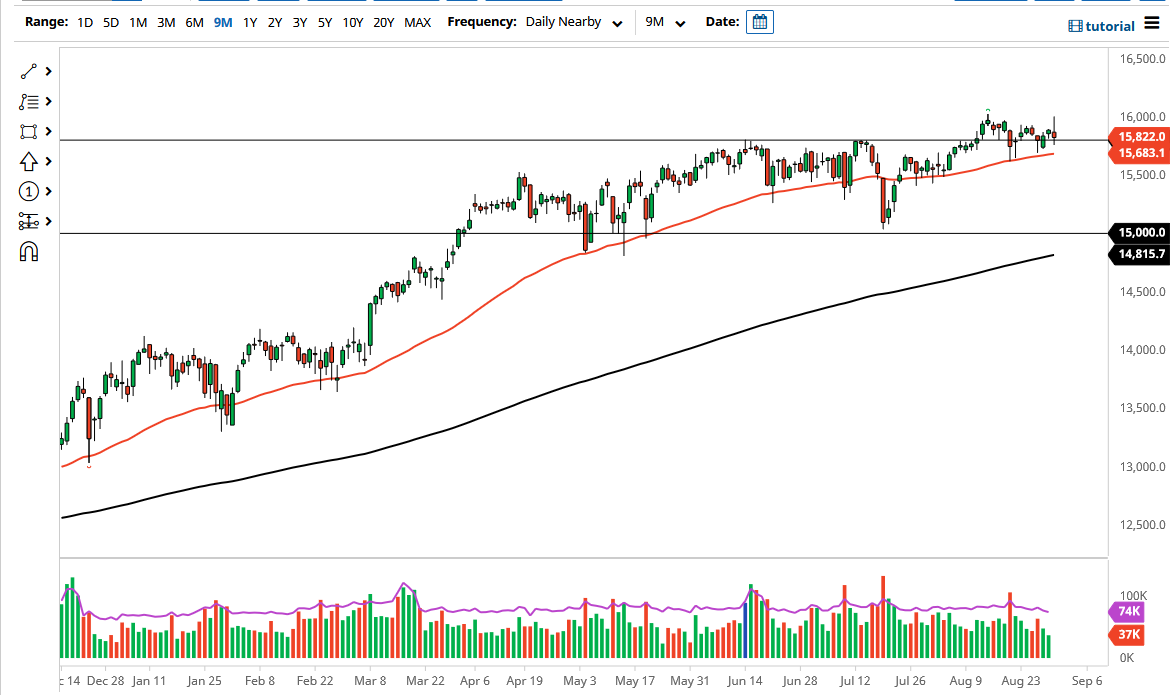Image resolution: width=1174 pixels, height=695 pixels.
Task: Select the arrow annotation tool
Action: pos(29,161)
